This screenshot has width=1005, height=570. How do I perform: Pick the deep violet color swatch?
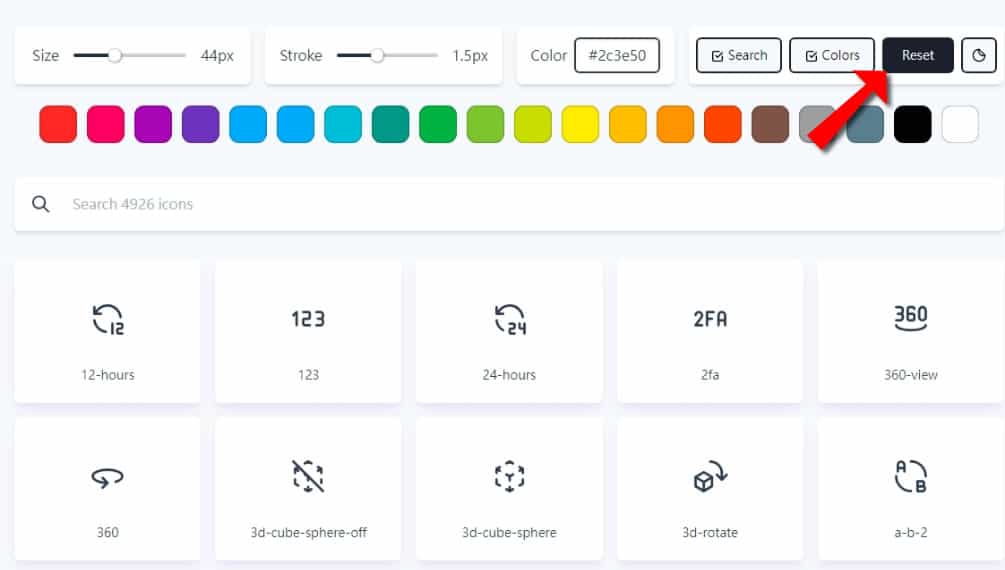(201, 124)
